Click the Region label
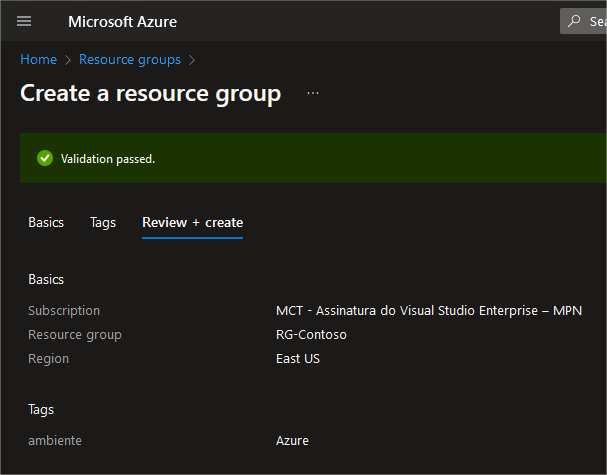607x475 pixels. pos(48,359)
